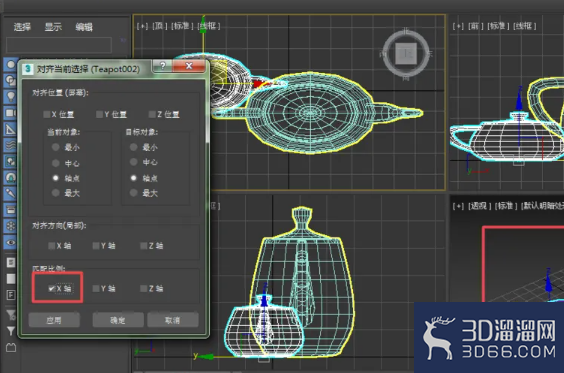The image size is (564, 373).
Task: Click the ViewCube east compass label
Action: [x=430, y=54]
